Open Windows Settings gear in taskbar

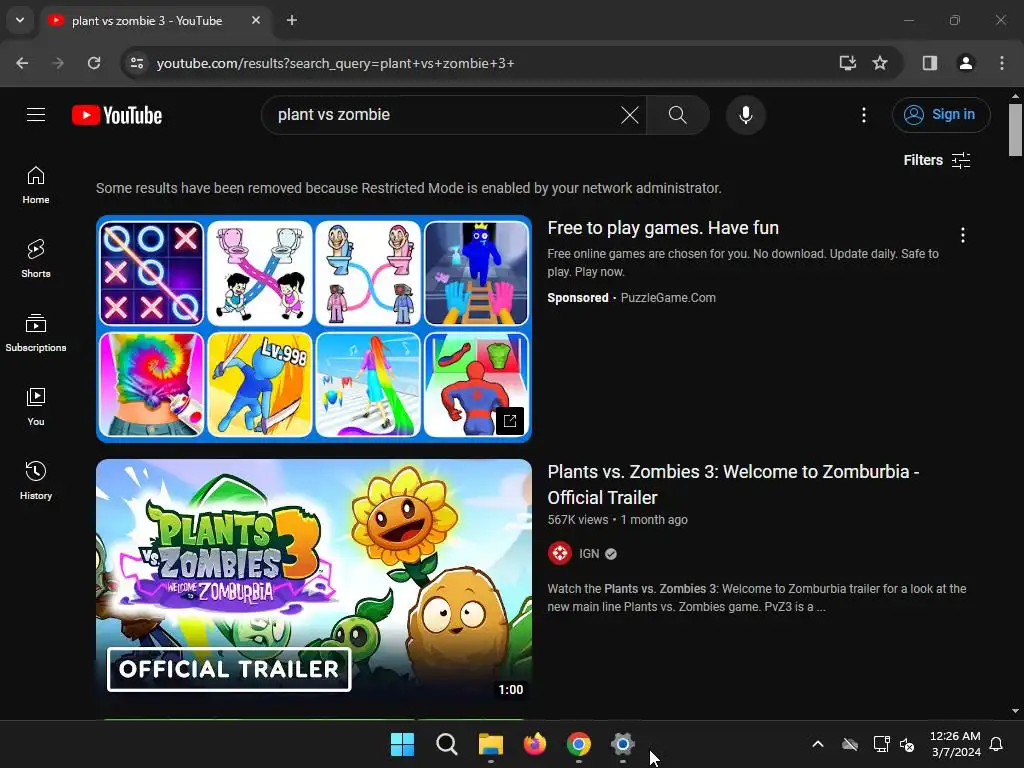[622, 744]
